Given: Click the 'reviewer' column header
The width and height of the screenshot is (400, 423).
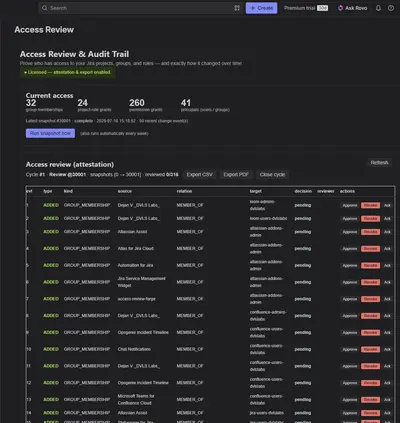Looking at the screenshot, I should 326,191.
